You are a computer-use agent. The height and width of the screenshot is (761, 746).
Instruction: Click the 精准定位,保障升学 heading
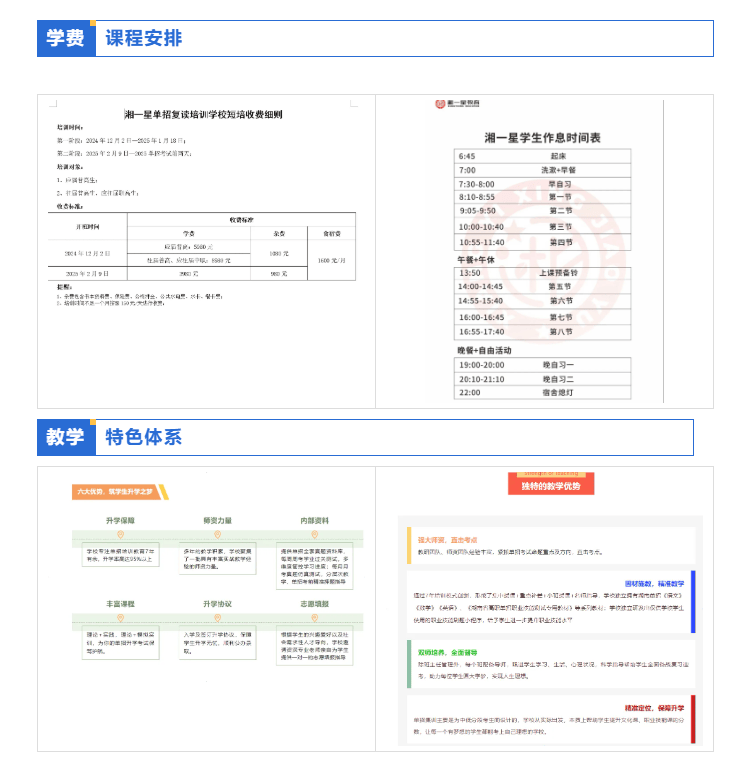(654, 708)
